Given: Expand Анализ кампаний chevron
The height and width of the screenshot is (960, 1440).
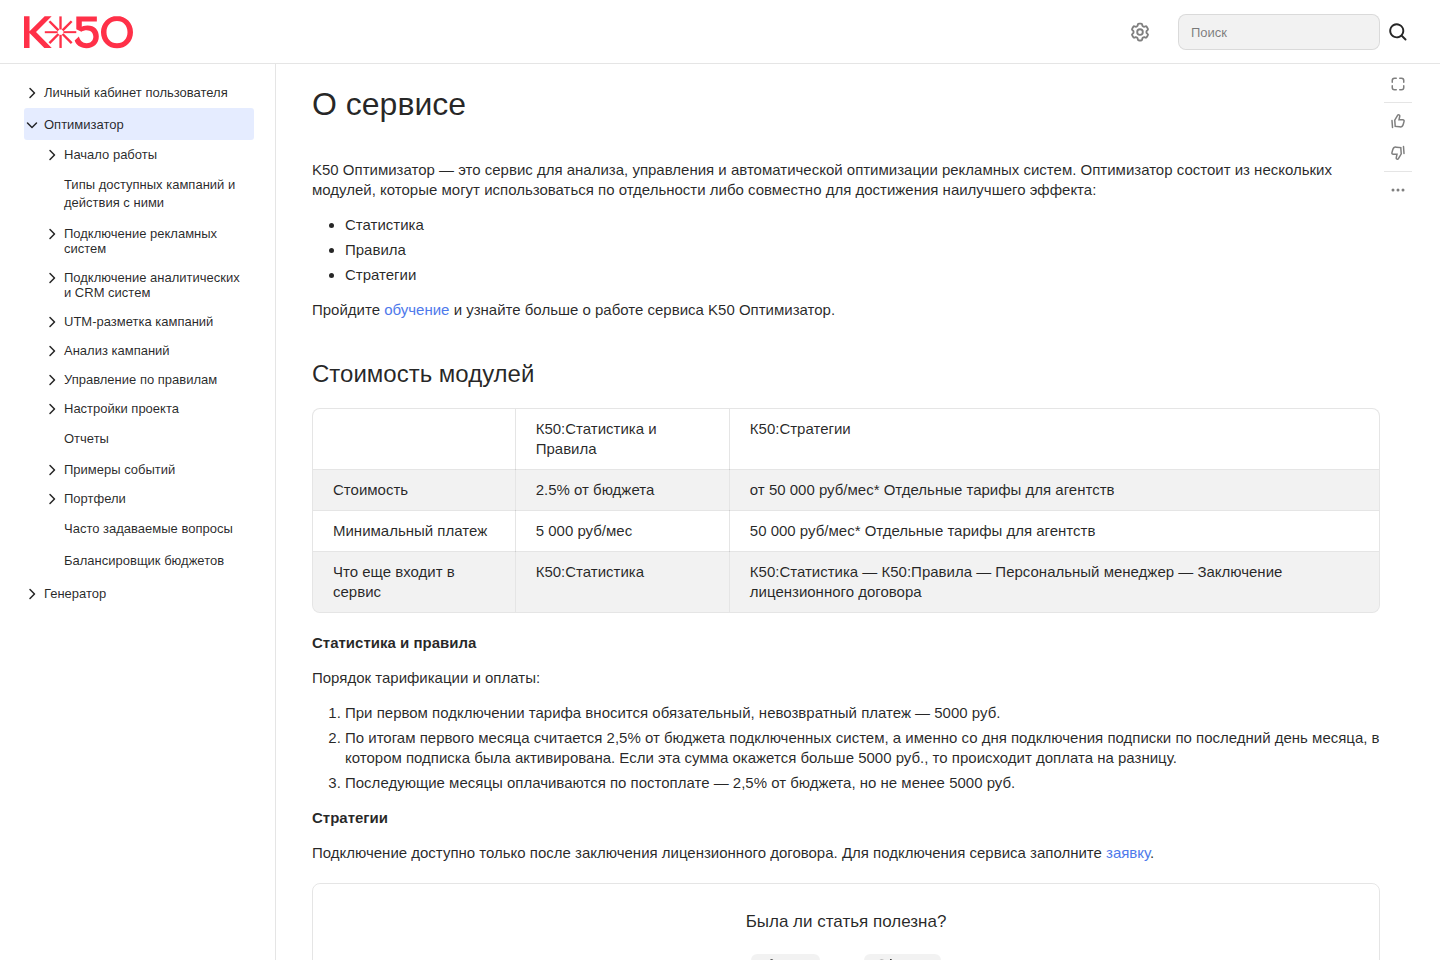Looking at the screenshot, I should (x=52, y=351).
